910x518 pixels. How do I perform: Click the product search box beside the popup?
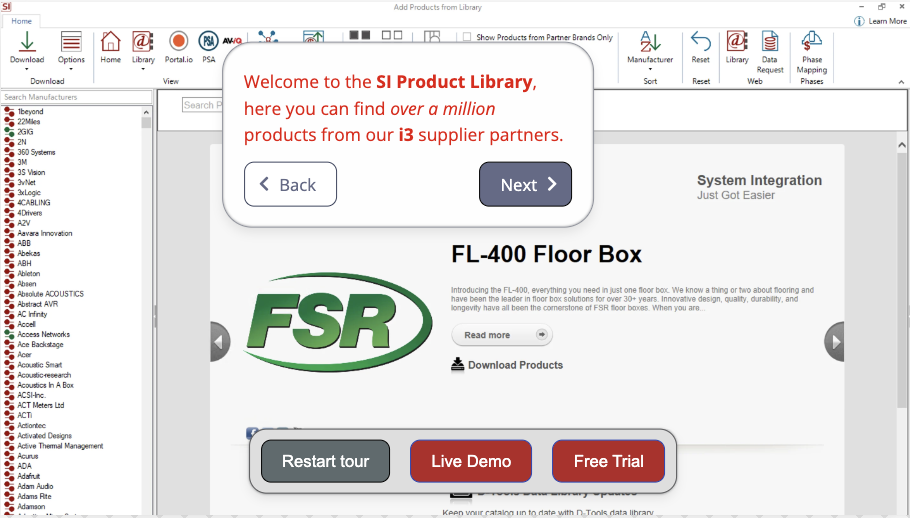[203, 105]
